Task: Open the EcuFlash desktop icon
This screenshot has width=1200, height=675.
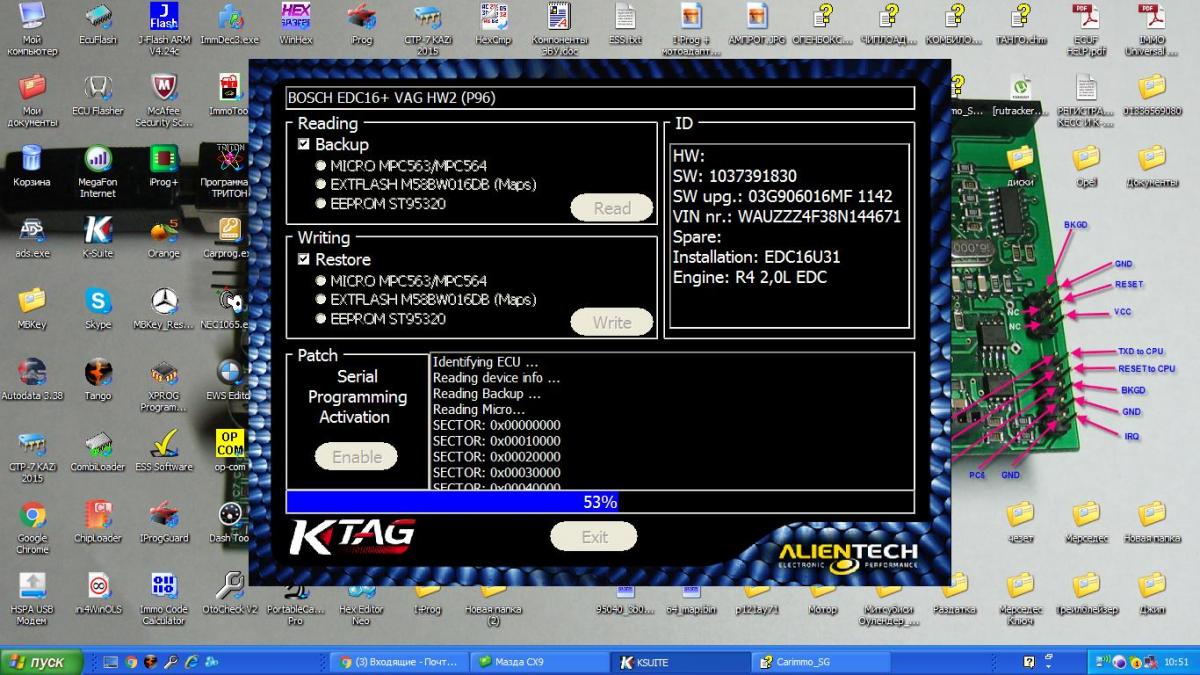Action: pos(98,18)
